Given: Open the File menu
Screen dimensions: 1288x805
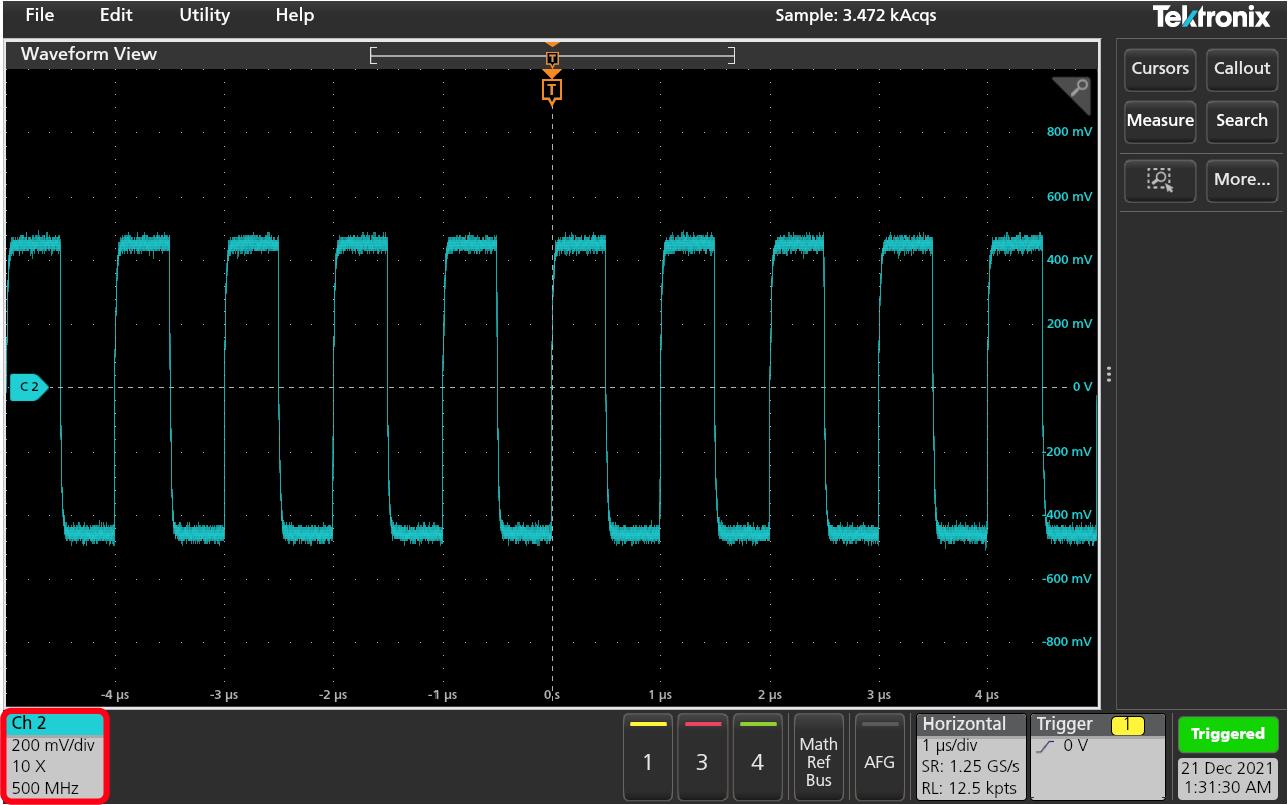Looking at the screenshot, I should (40, 15).
